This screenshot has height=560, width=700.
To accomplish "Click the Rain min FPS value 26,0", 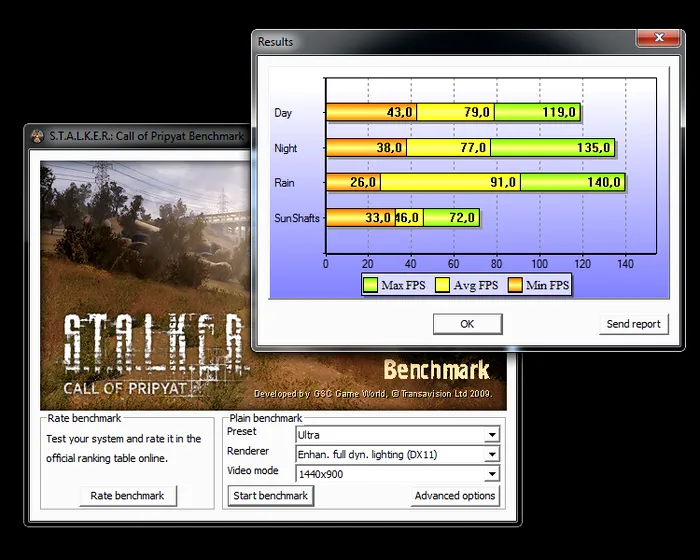I will (363, 182).
